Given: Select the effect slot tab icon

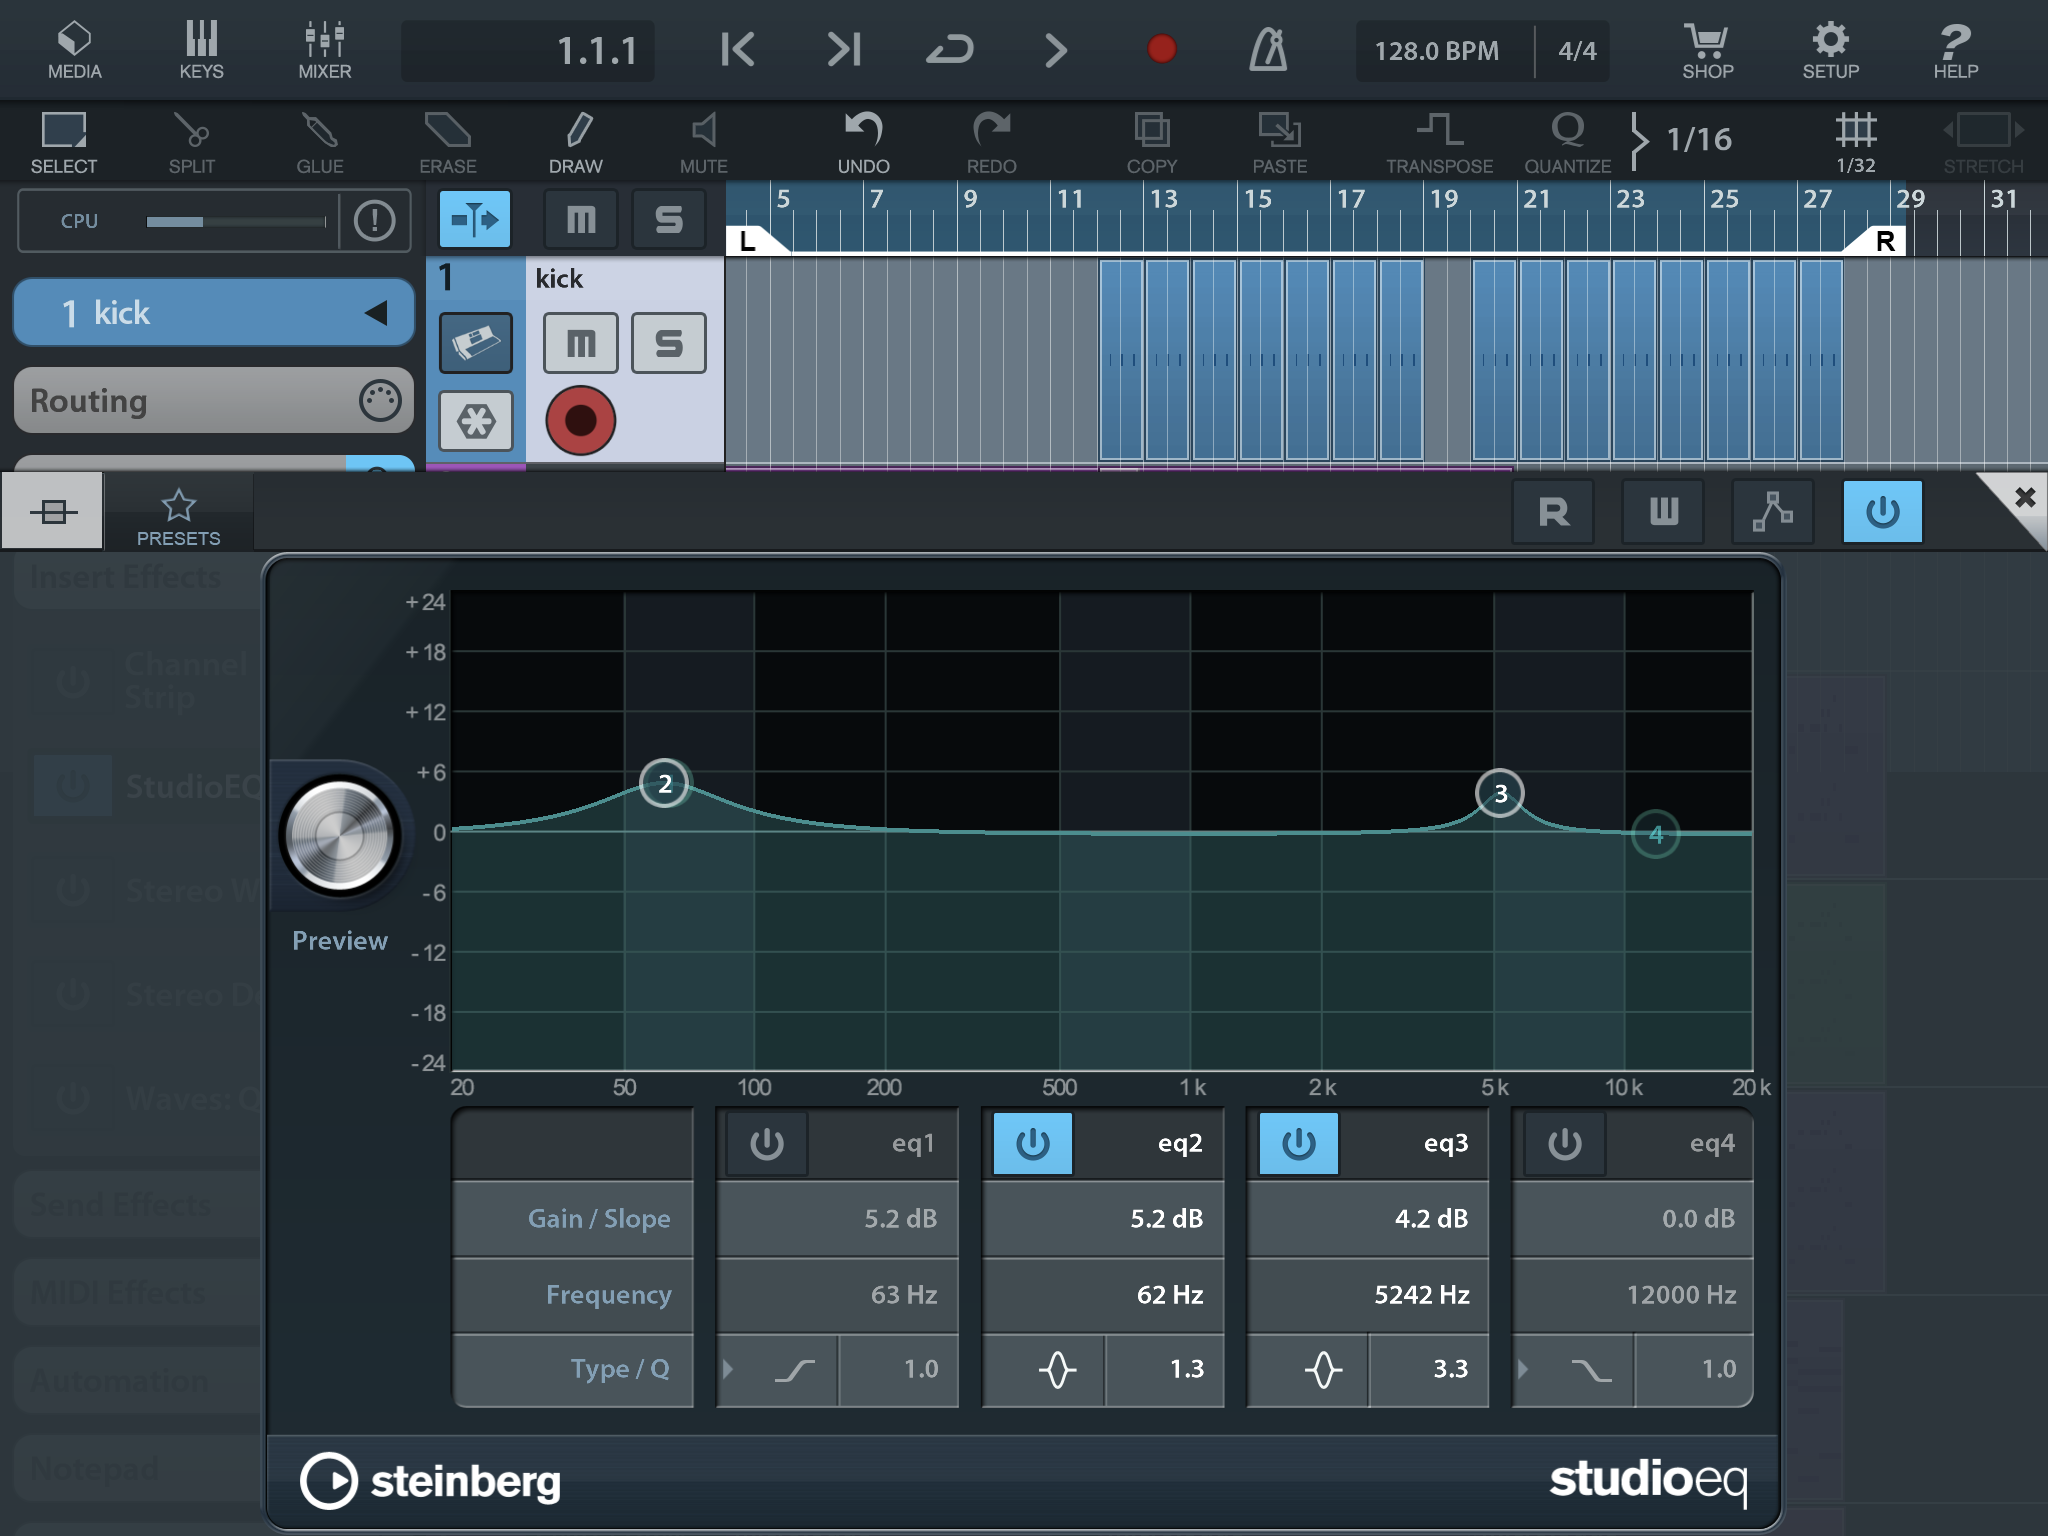Looking at the screenshot, I should pyautogui.click(x=52, y=512).
